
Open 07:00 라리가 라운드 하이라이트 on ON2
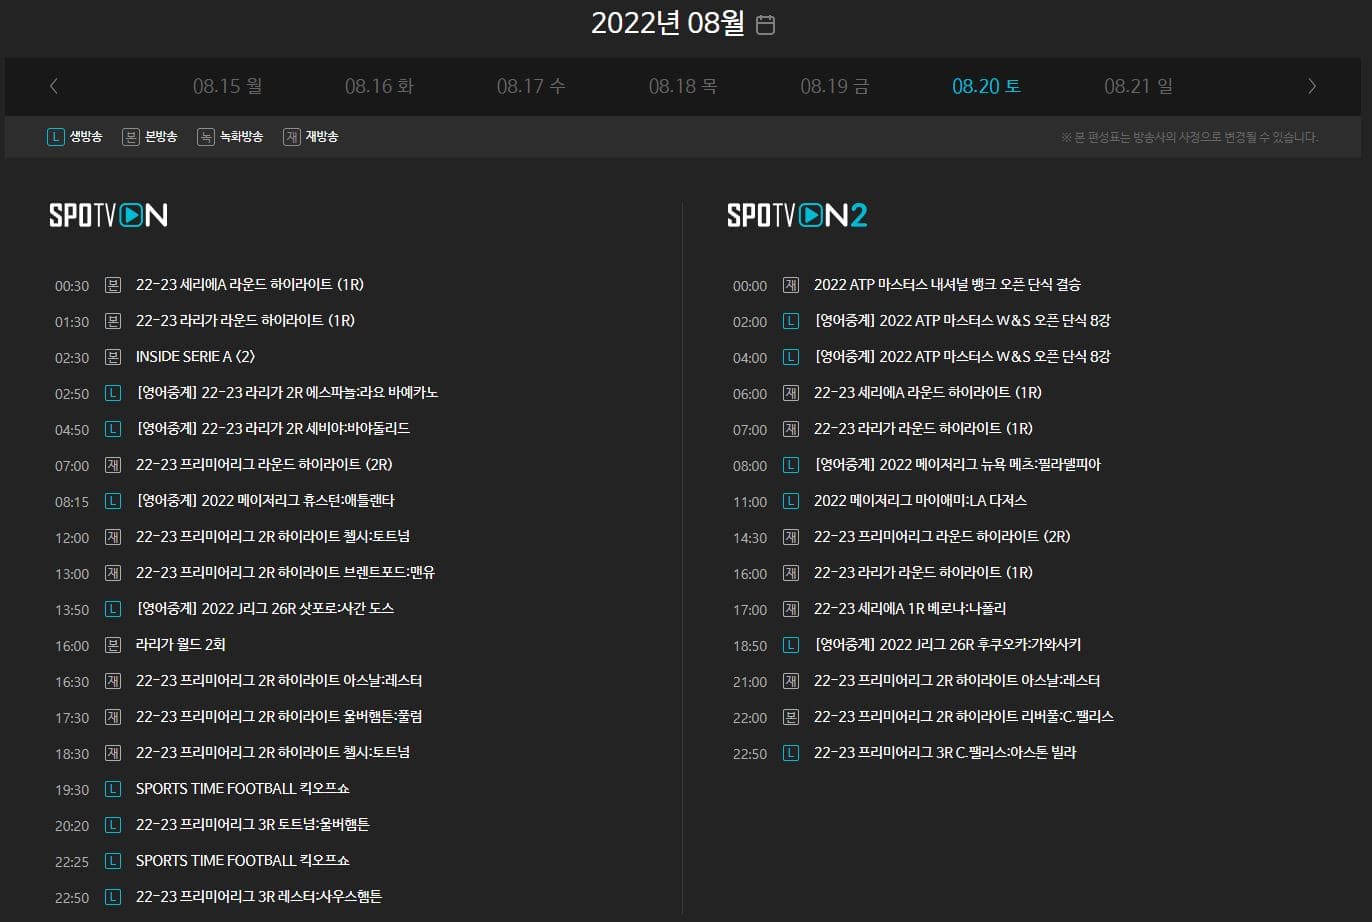[x=923, y=429]
